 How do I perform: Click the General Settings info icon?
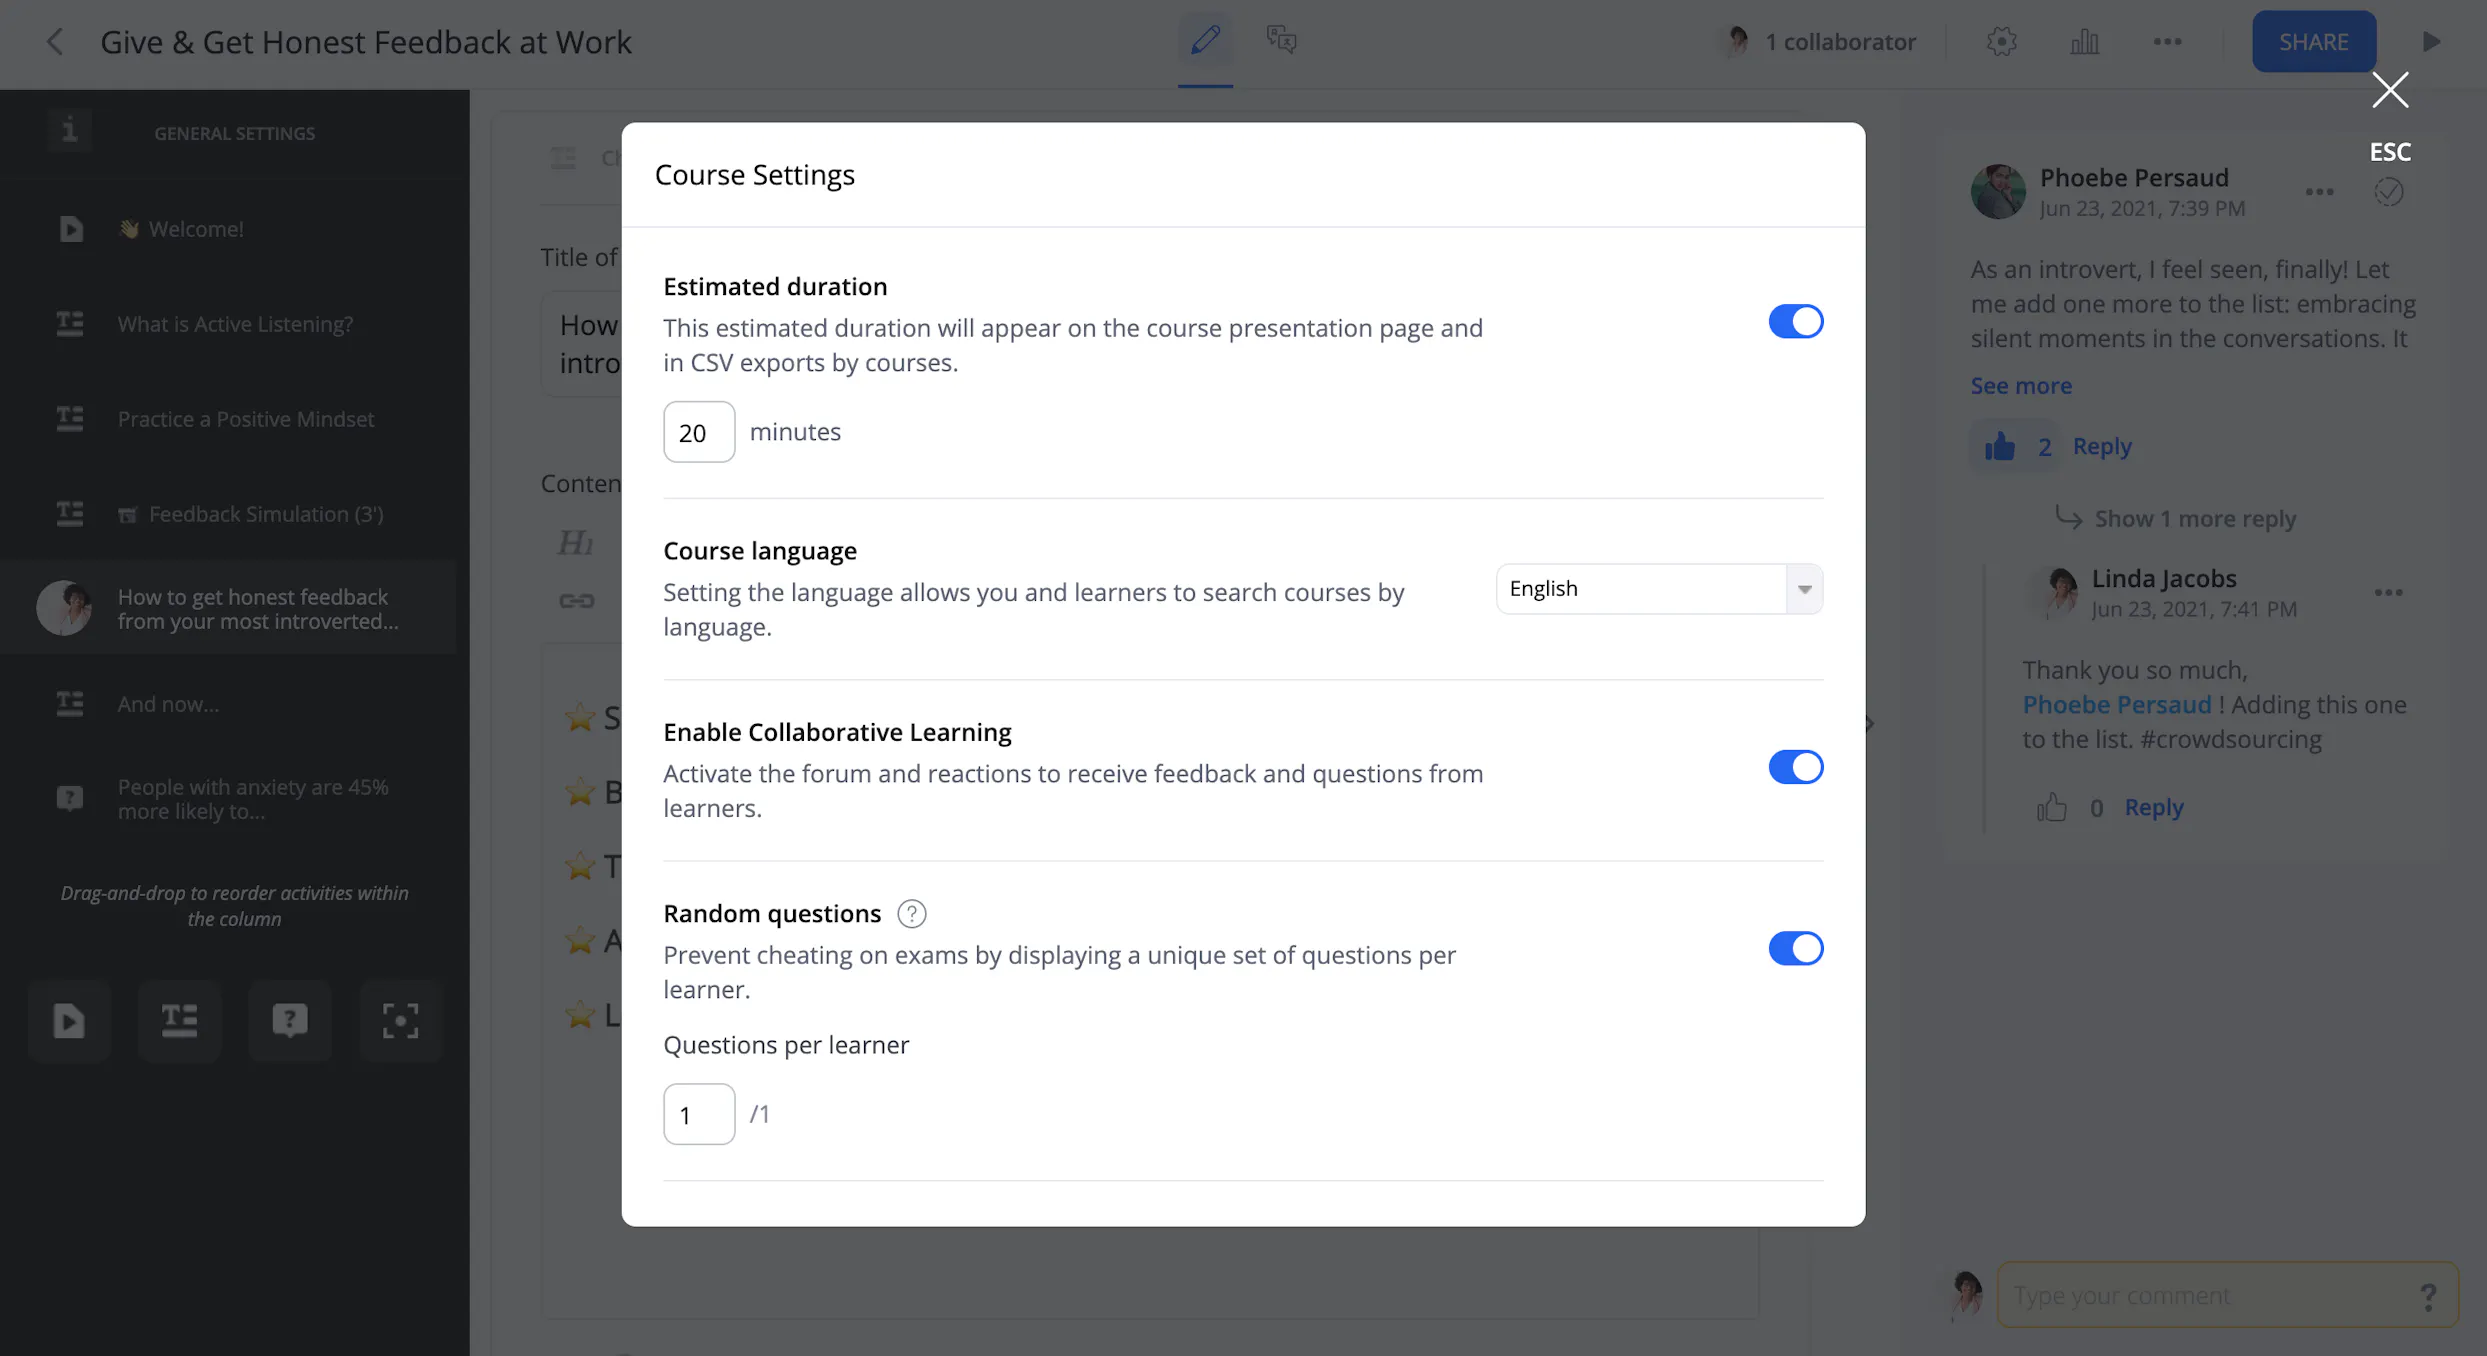[69, 130]
